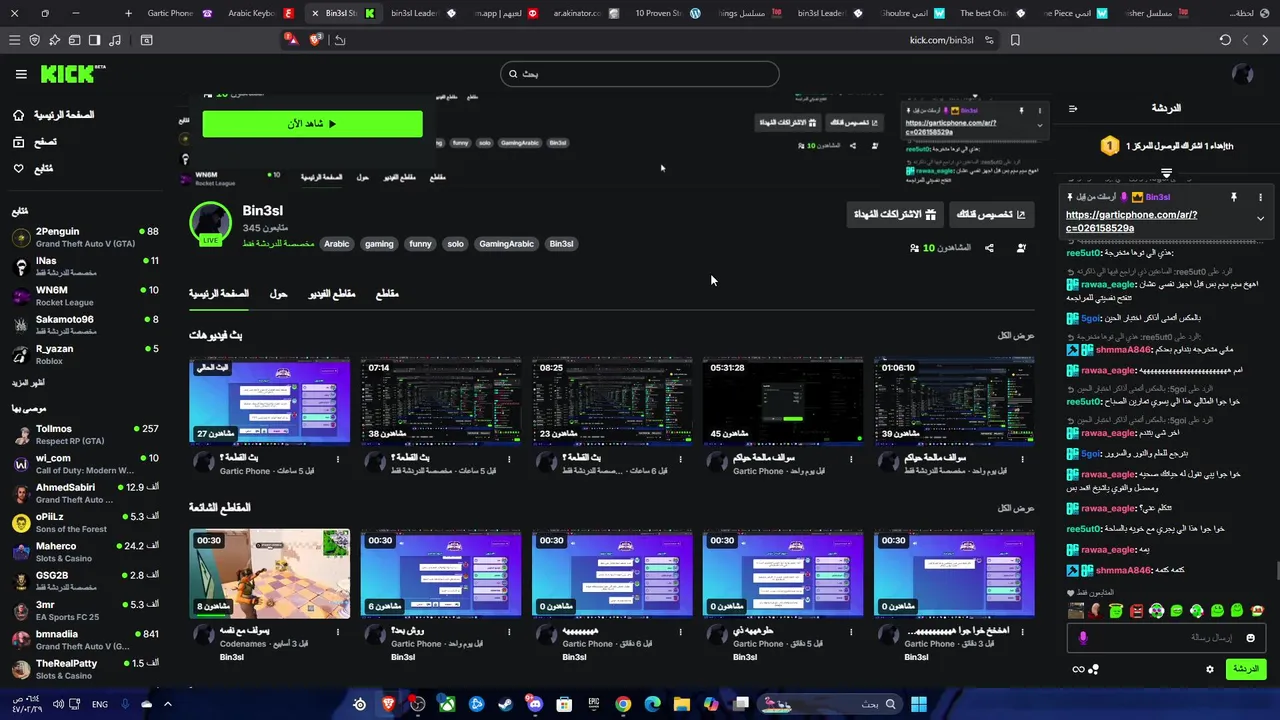Click the GamingArabic tag
This screenshot has width=1280, height=720.
point(506,243)
